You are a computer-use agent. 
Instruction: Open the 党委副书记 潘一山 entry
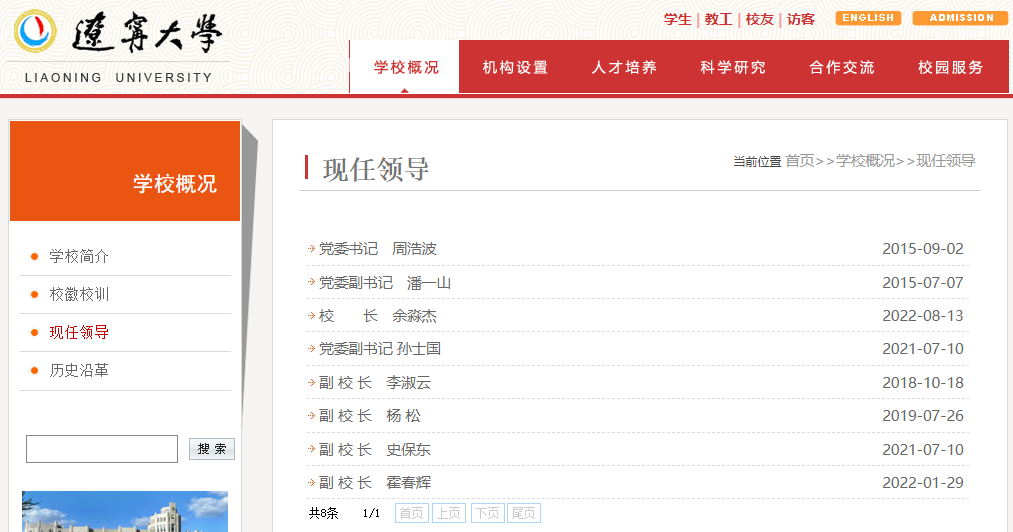pyautogui.click(x=385, y=282)
